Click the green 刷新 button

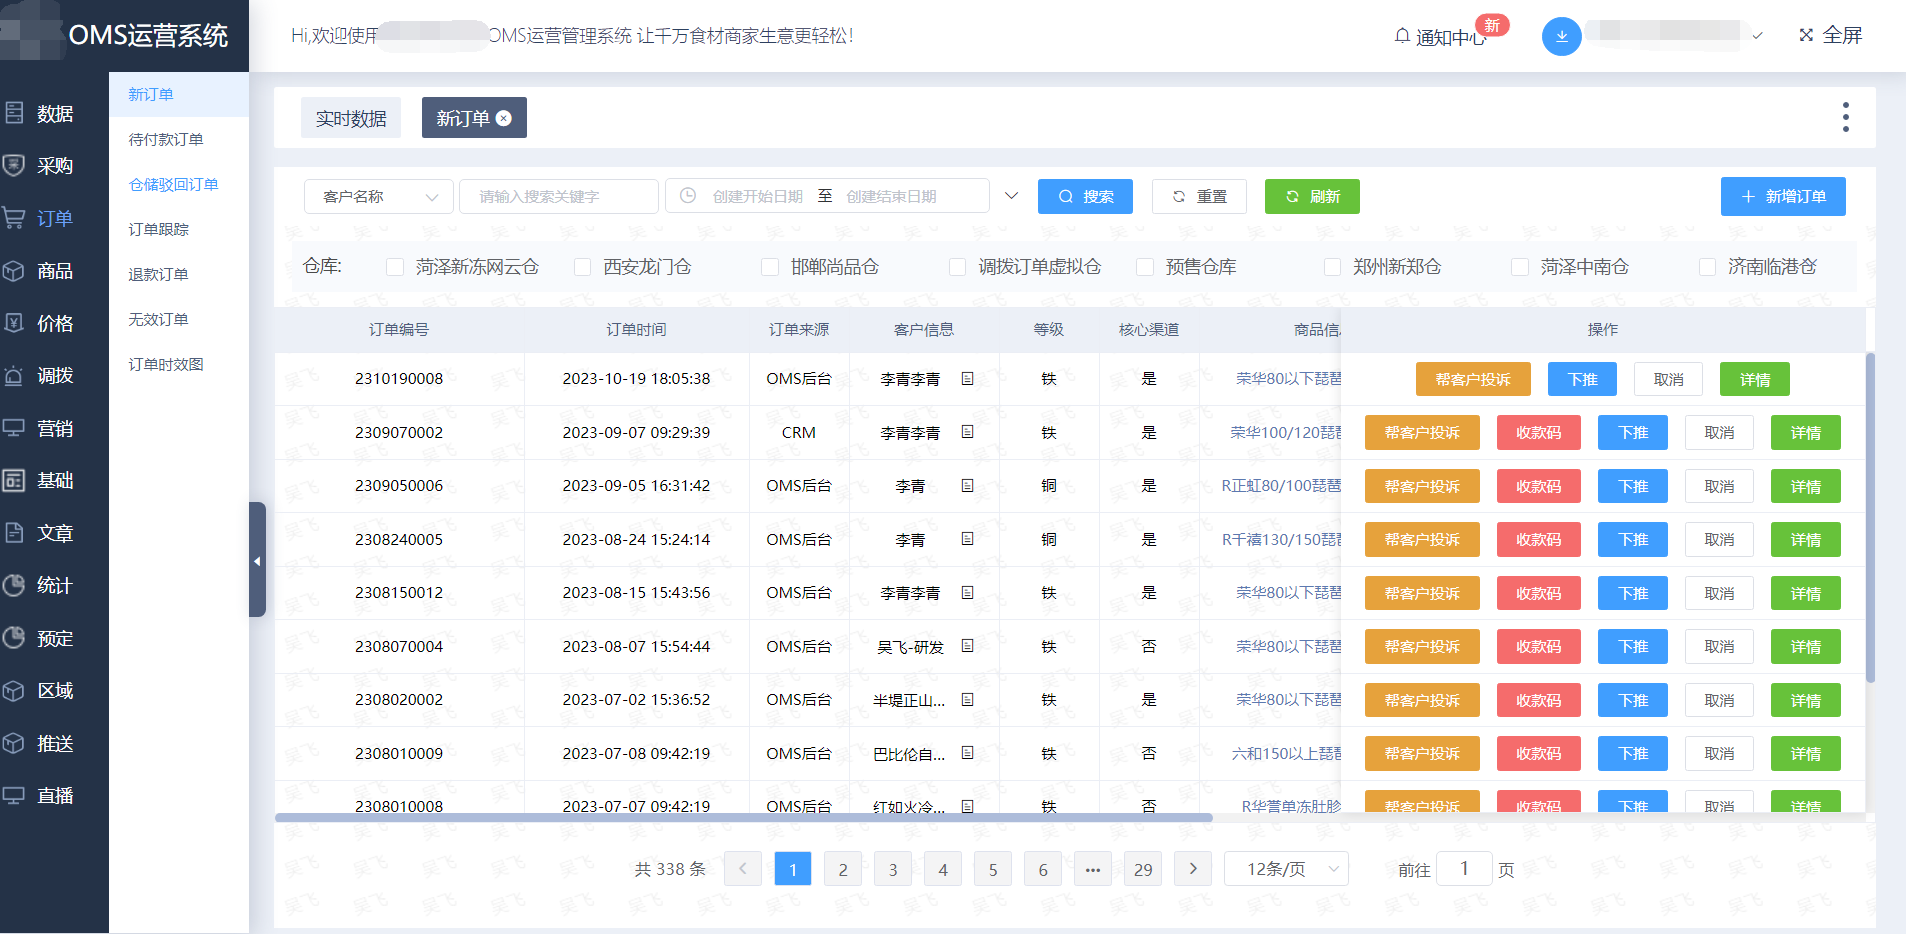point(1312,196)
